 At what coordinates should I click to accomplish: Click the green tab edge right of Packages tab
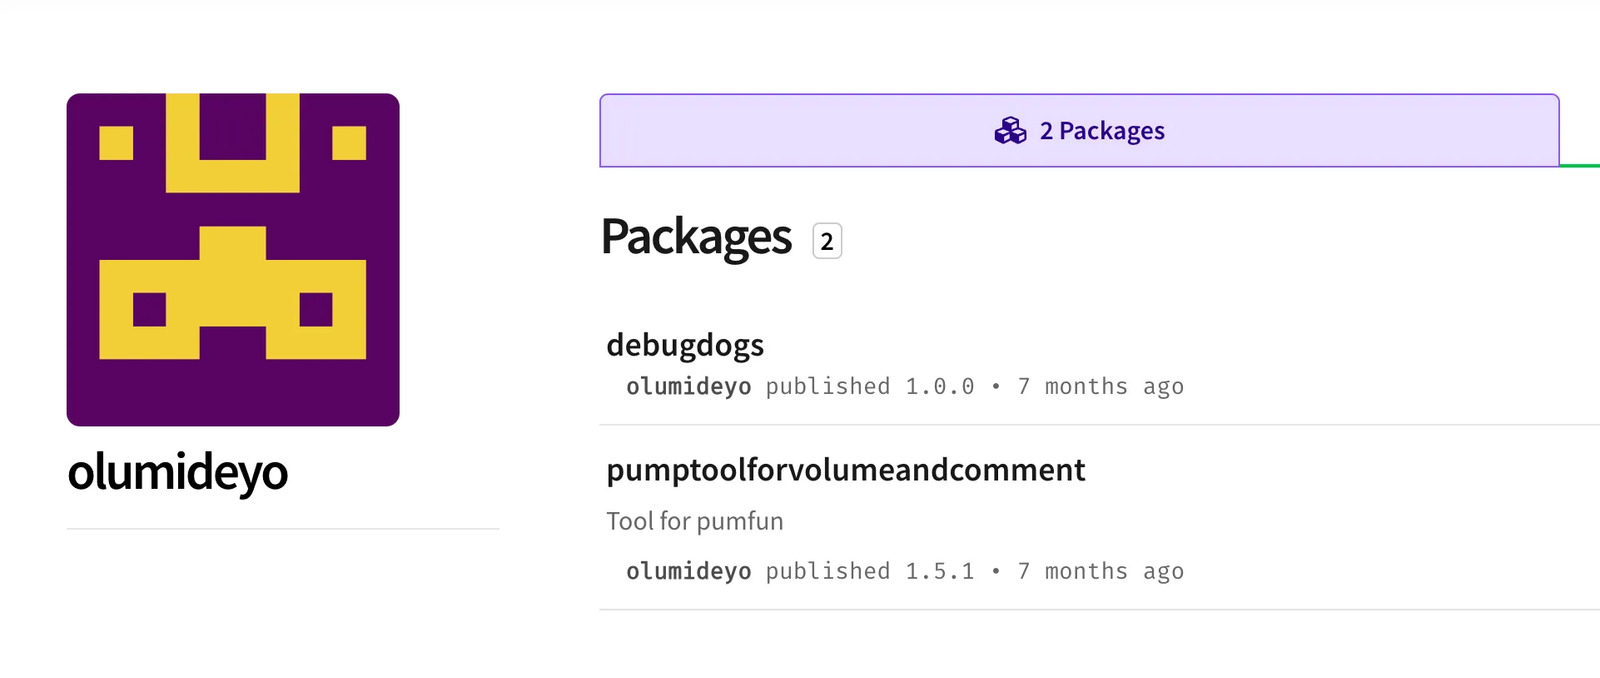1581,165
